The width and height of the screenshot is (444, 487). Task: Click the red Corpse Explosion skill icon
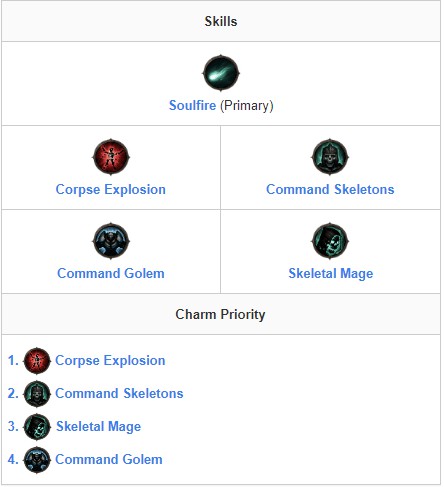coord(111,157)
